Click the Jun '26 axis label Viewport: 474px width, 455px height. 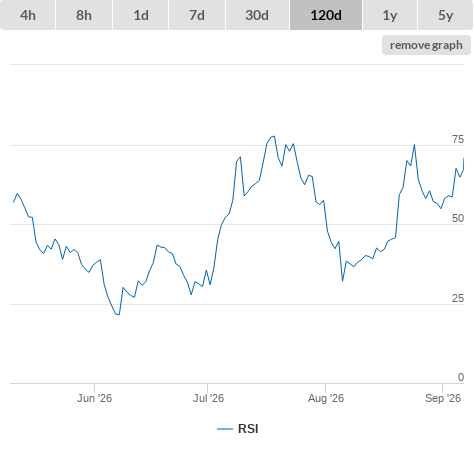pyautogui.click(x=94, y=398)
